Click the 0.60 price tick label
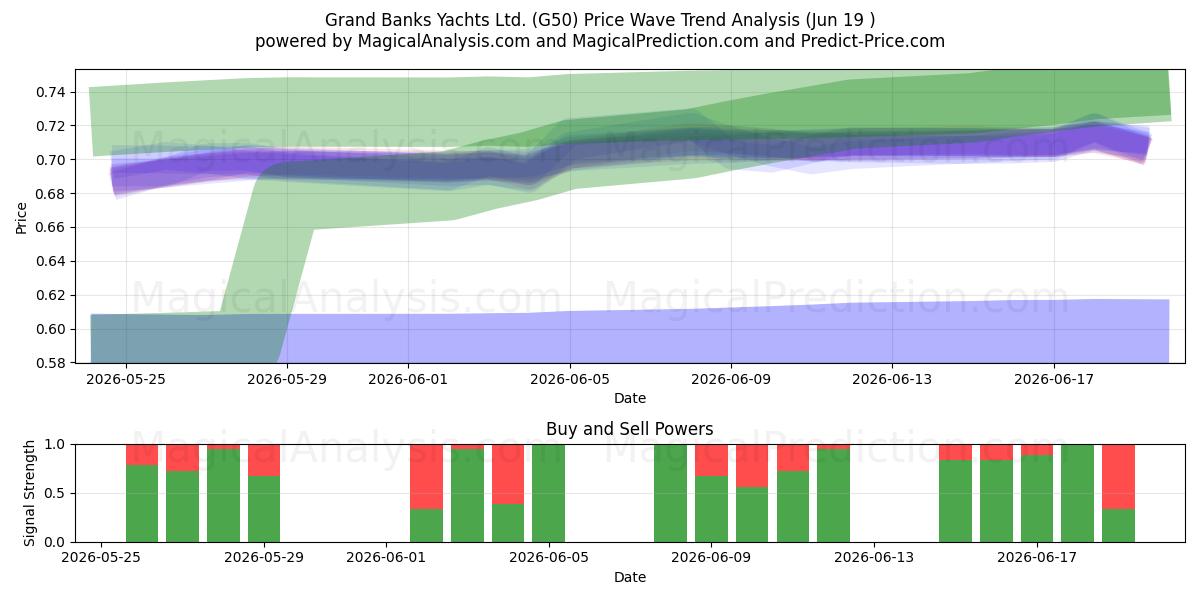Image resolution: width=1200 pixels, height=600 pixels. (x=51, y=329)
